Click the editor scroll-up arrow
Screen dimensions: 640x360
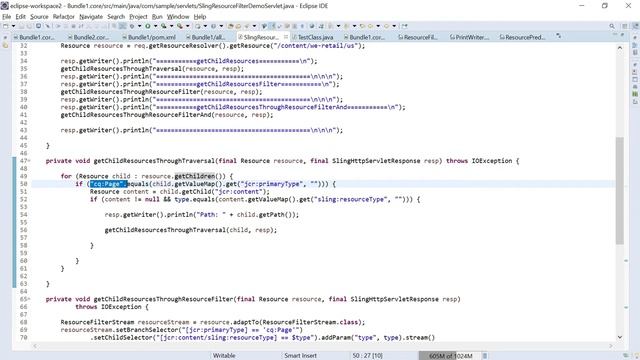pos(620,48)
